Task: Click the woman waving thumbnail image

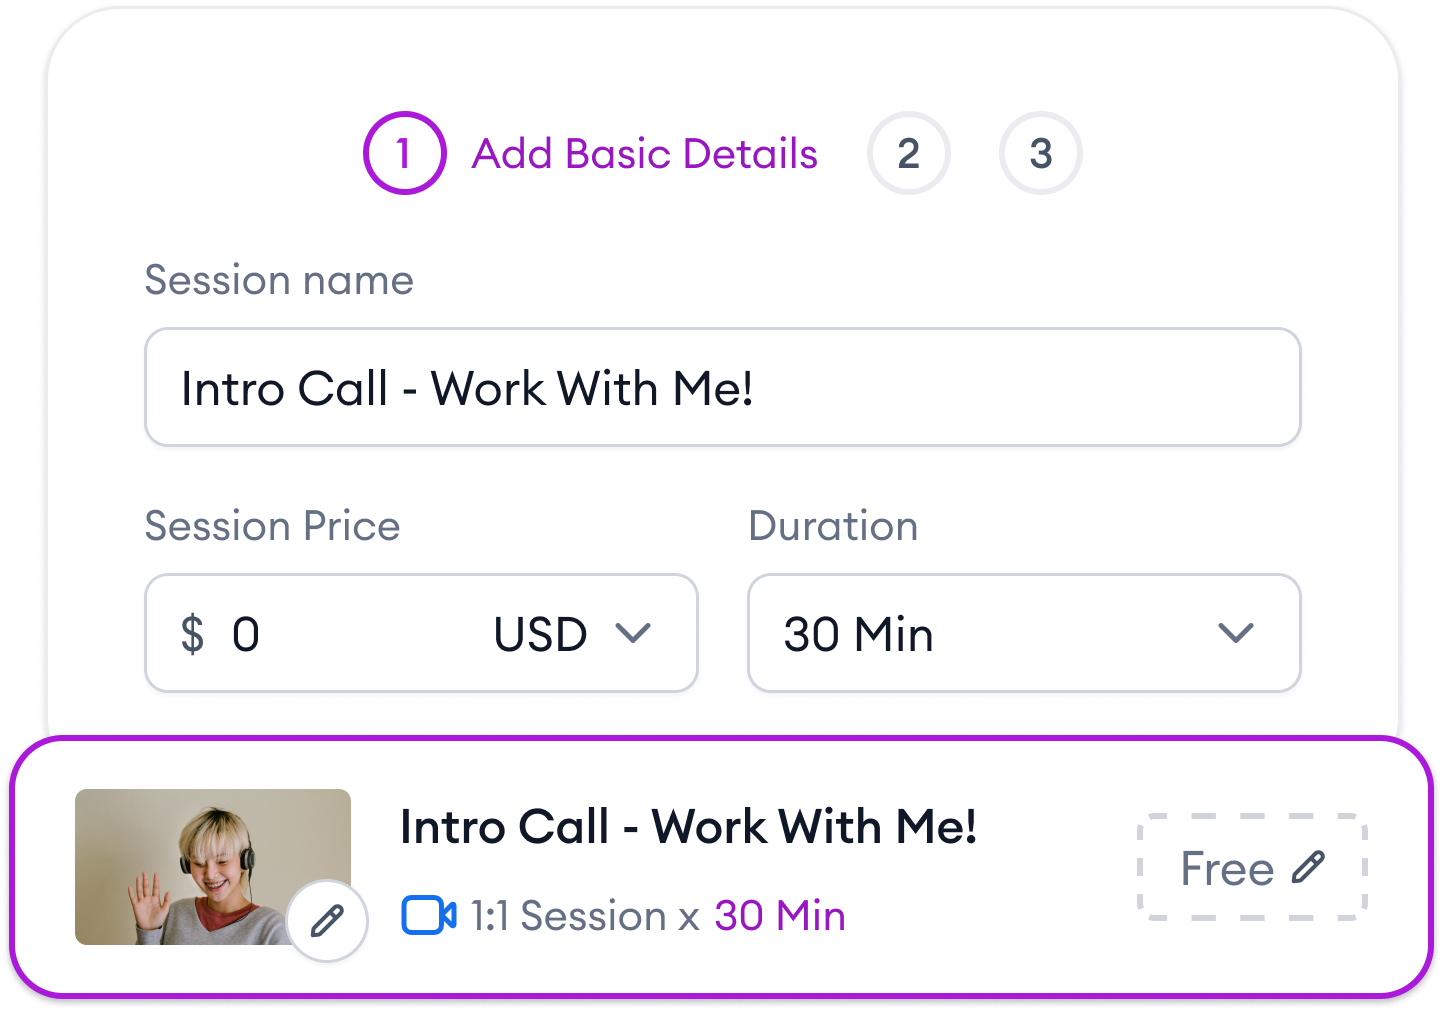Action: pos(200,860)
